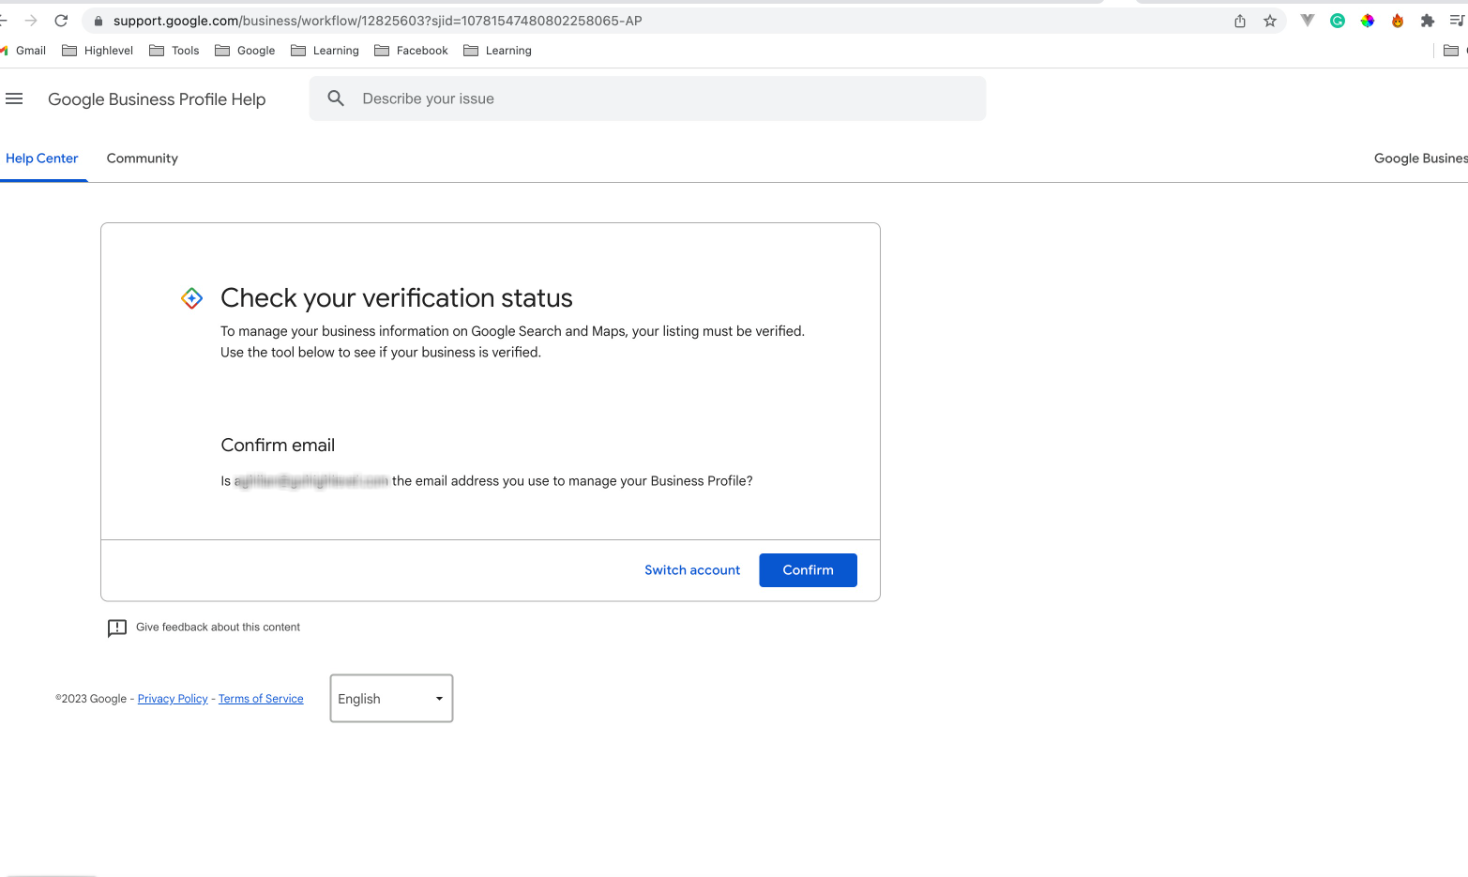The height and width of the screenshot is (877, 1468).
Task: Click the feedback speech bubble icon
Action: pos(117,628)
